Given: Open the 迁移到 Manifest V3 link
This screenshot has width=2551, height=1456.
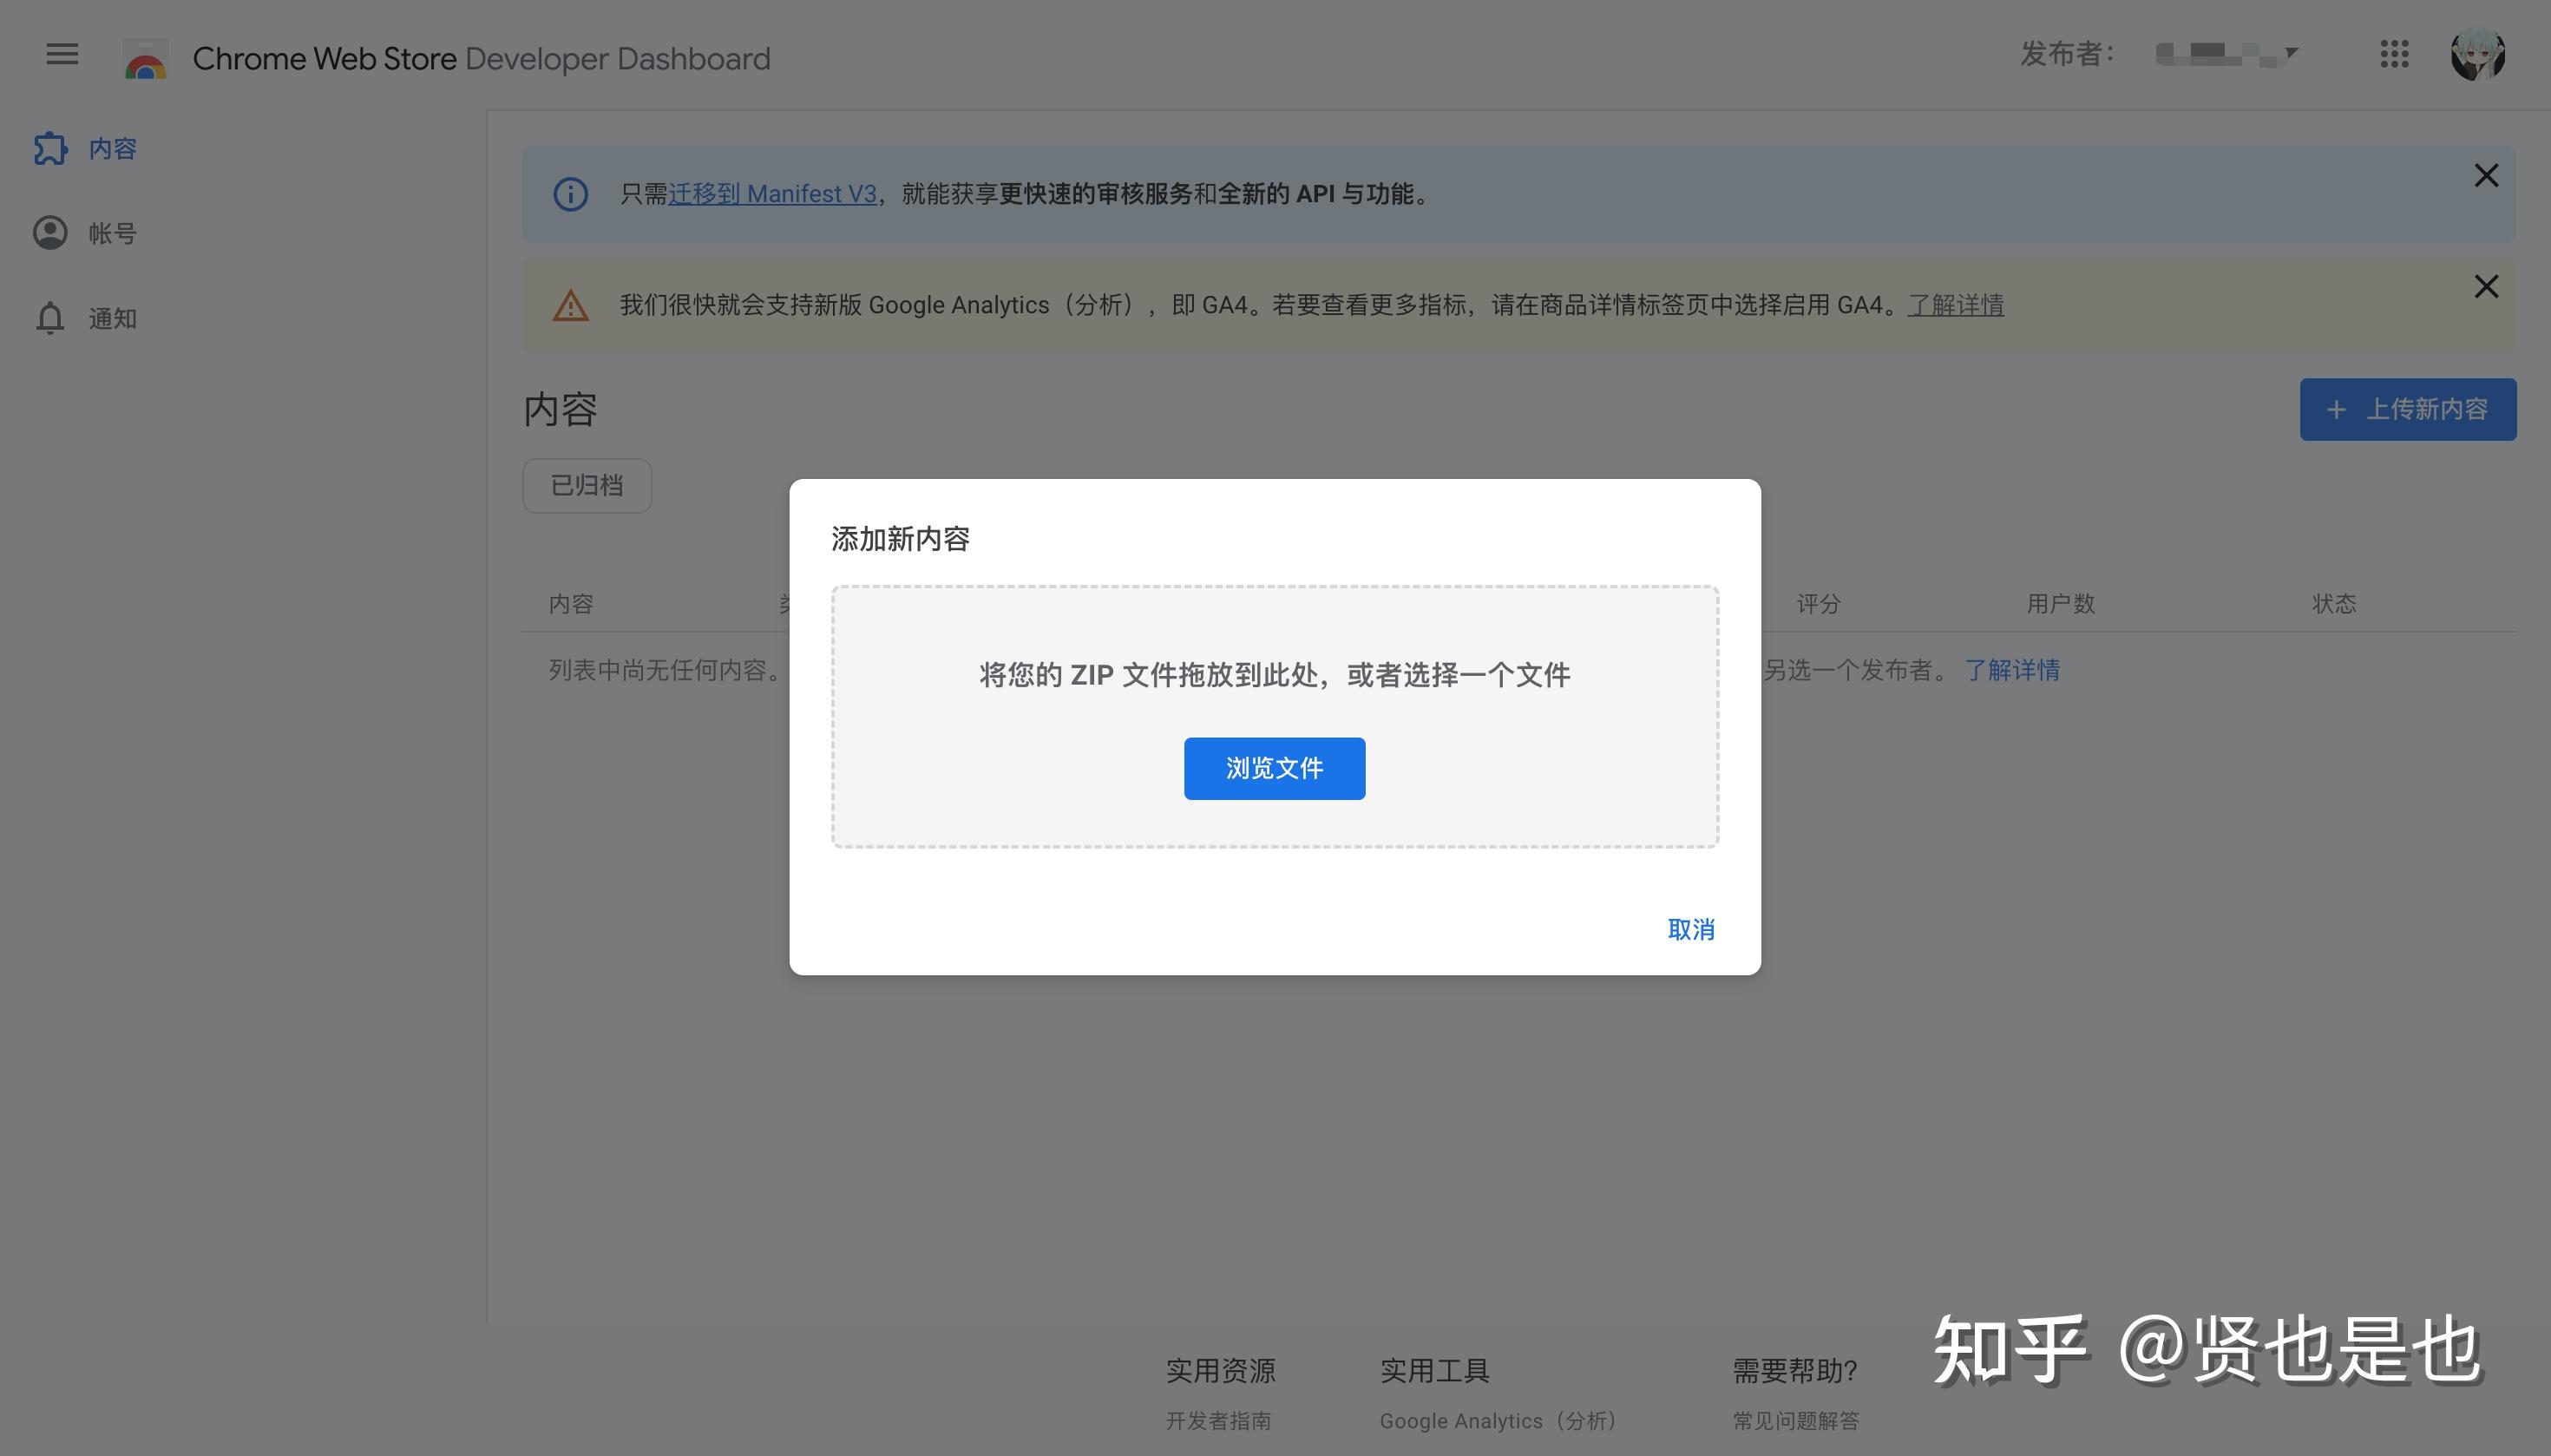Looking at the screenshot, I should tap(775, 193).
